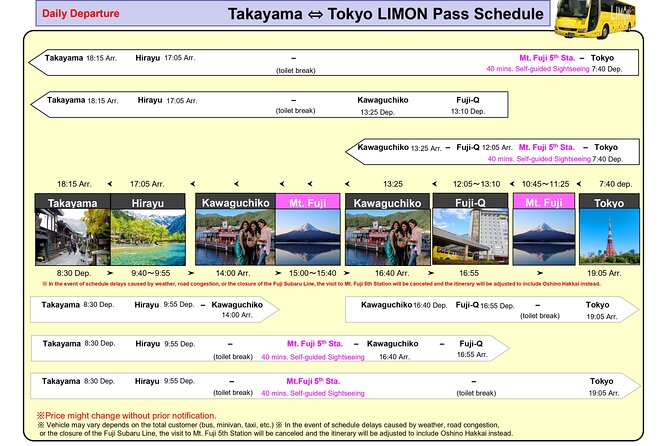Open the Fuji-Q hotel building photo
Screen dimensions: 669x446
pos(470,237)
